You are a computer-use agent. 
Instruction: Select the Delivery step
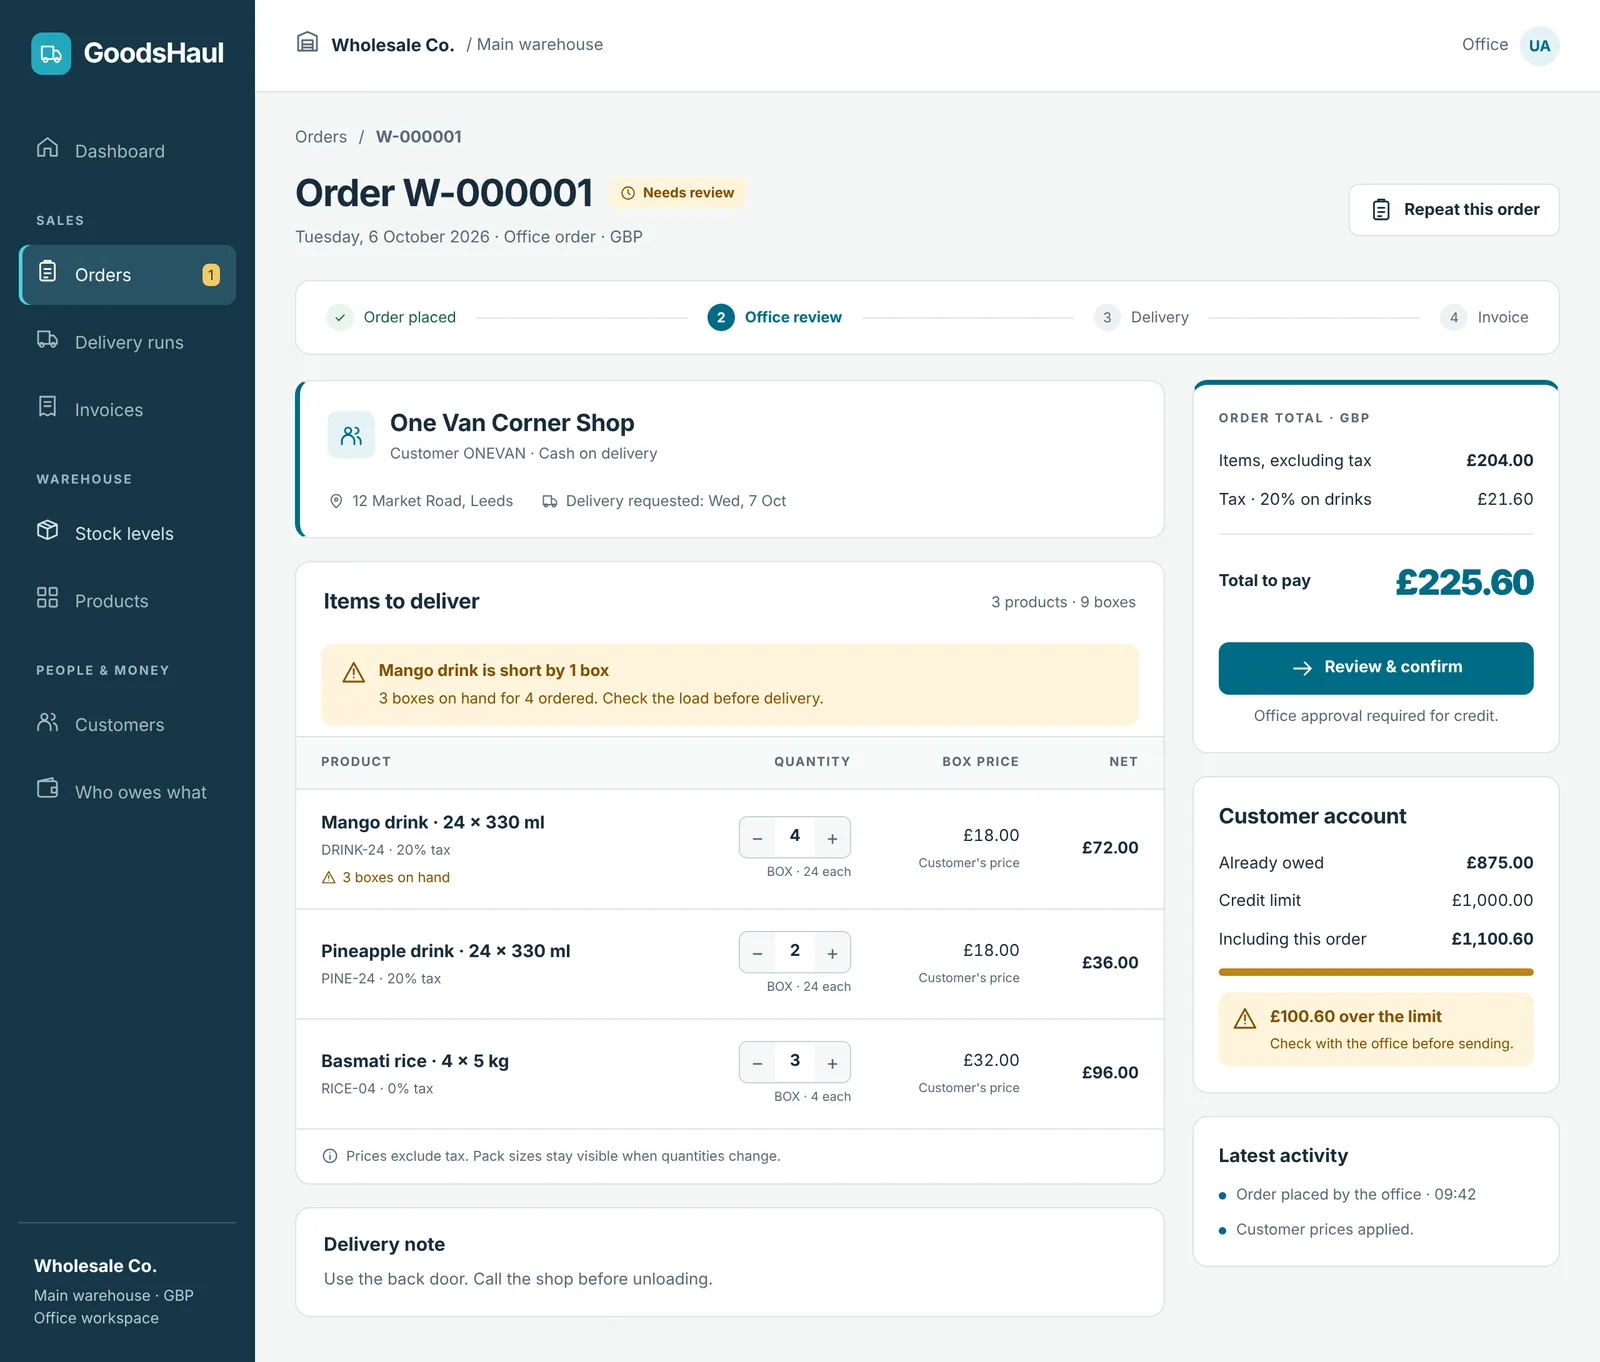click(x=1141, y=317)
